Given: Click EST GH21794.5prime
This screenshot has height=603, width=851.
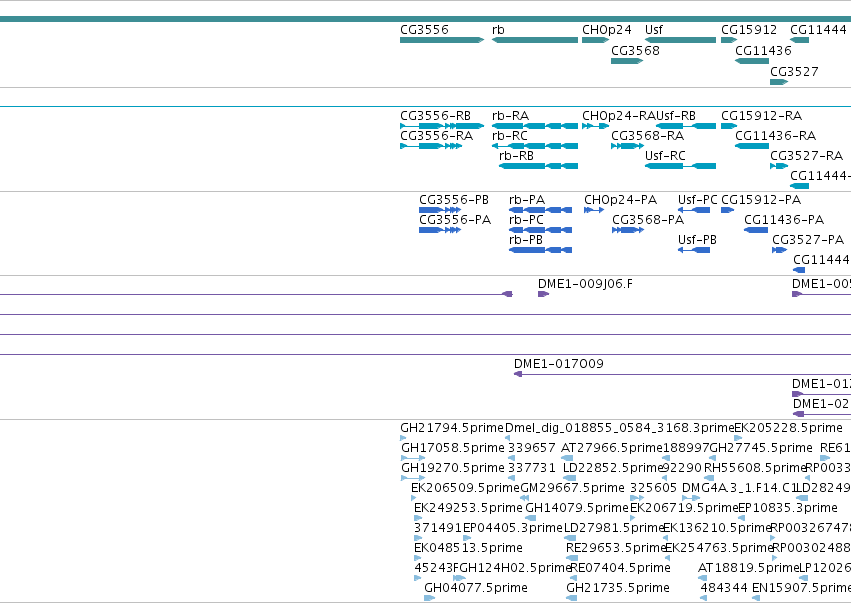Looking at the screenshot, I should click(x=403, y=438).
